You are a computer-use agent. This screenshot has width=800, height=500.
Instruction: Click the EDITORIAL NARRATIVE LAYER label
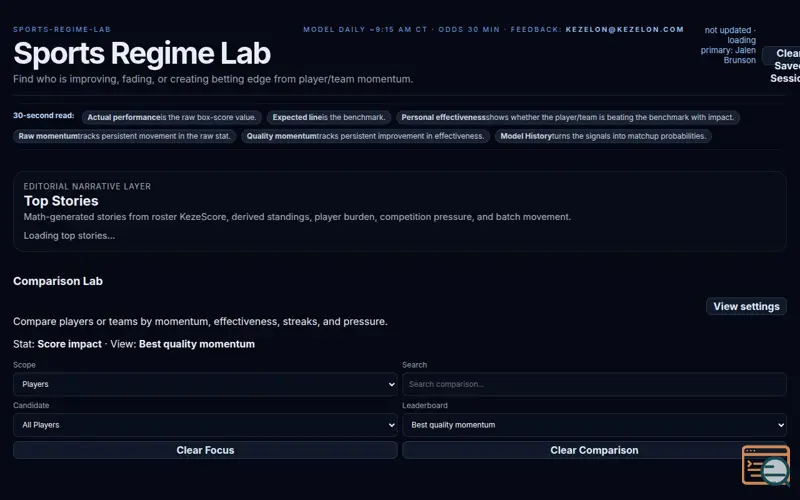pyautogui.click(x=87, y=187)
